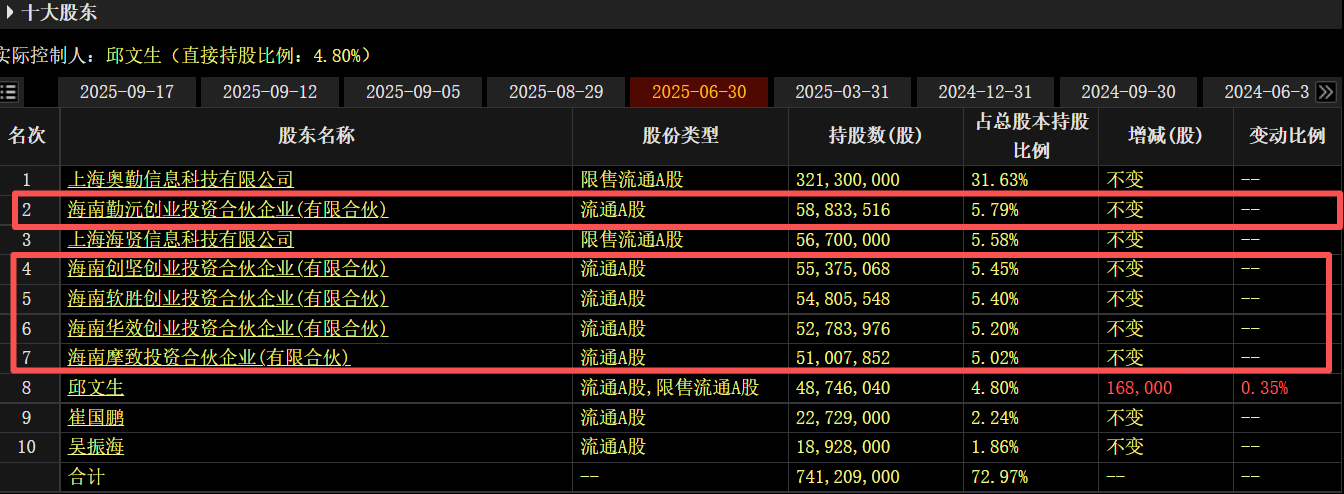Click the red 0.35% change ratio
Screen dimensions: 1344x494
(1265, 387)
